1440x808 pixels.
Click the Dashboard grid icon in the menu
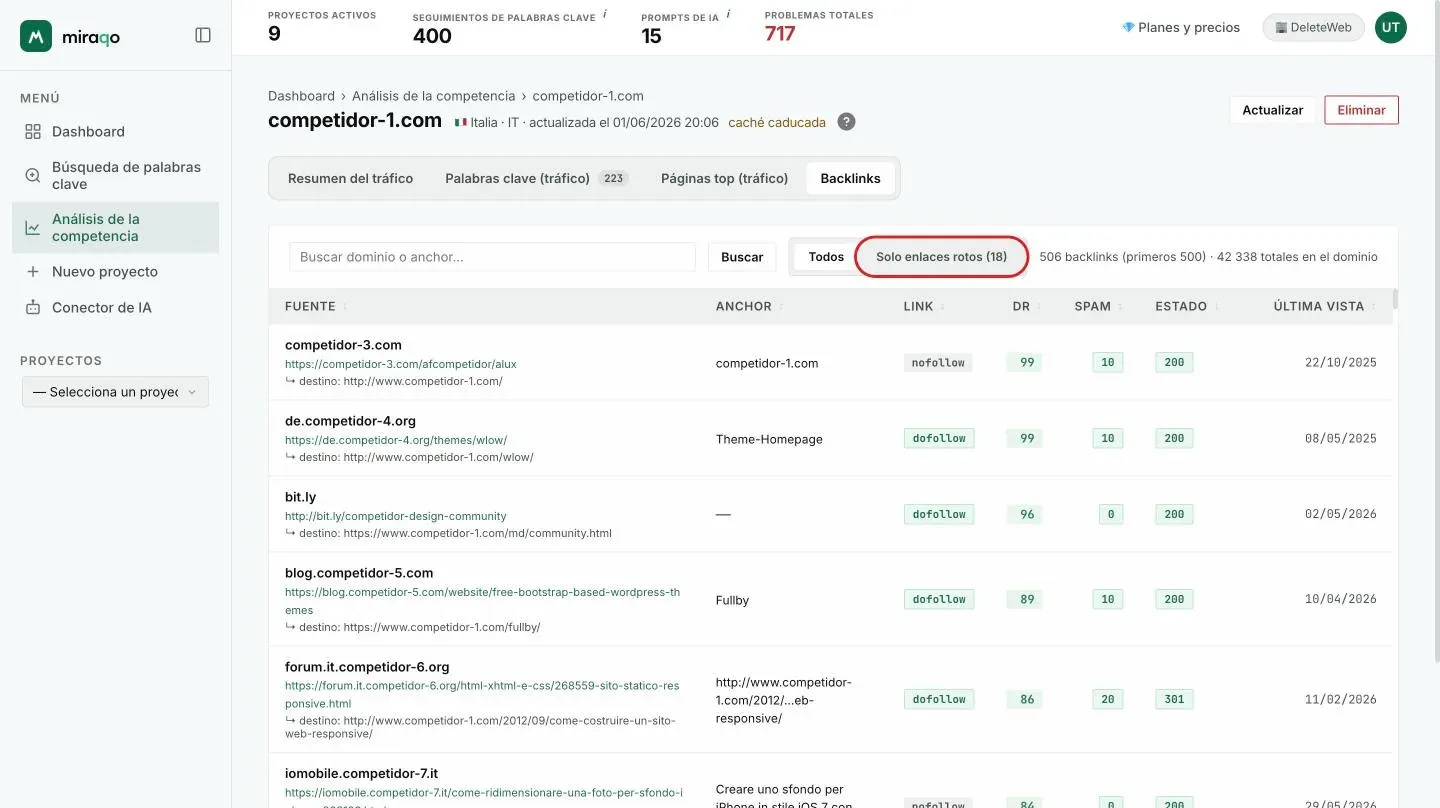[33, 132]
